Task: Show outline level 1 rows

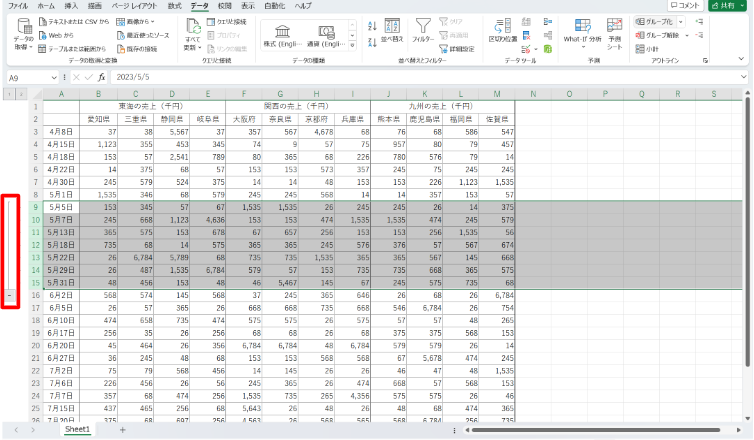Action: (9, 94)
